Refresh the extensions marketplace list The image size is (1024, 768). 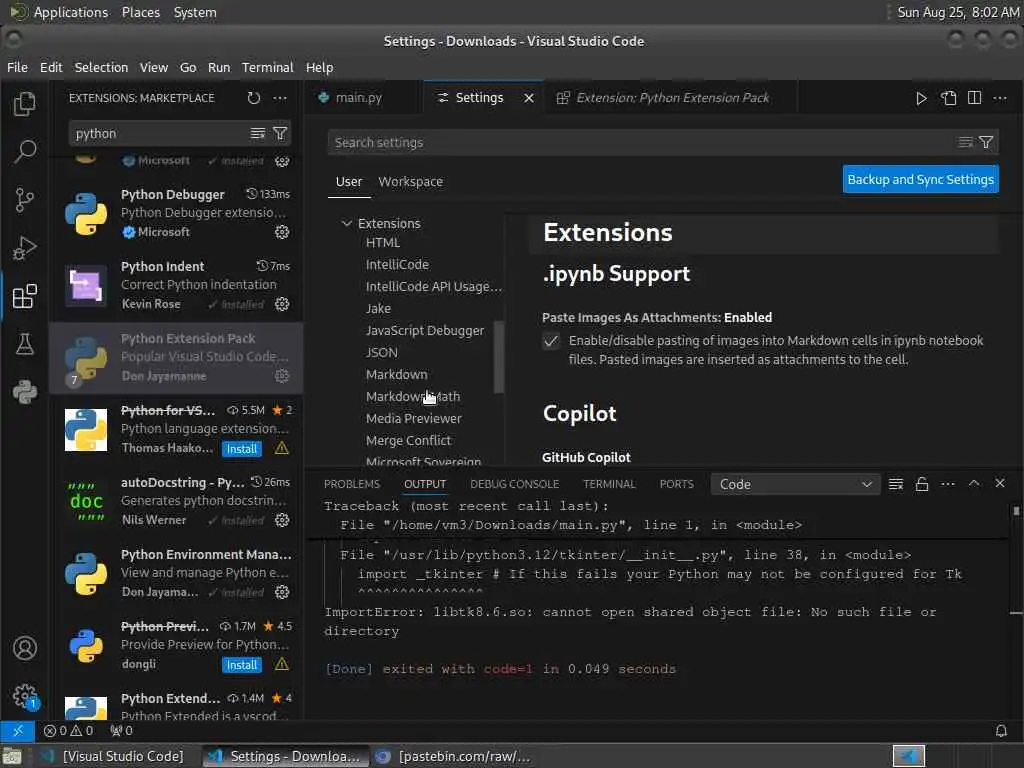253,98
